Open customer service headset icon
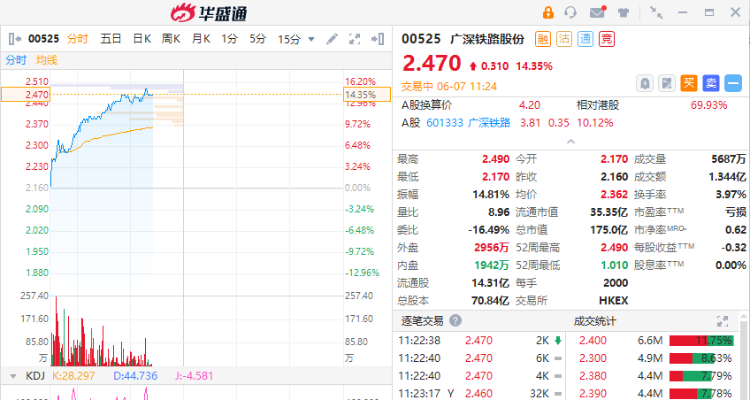750x400 pixels. tap(570, 12)
